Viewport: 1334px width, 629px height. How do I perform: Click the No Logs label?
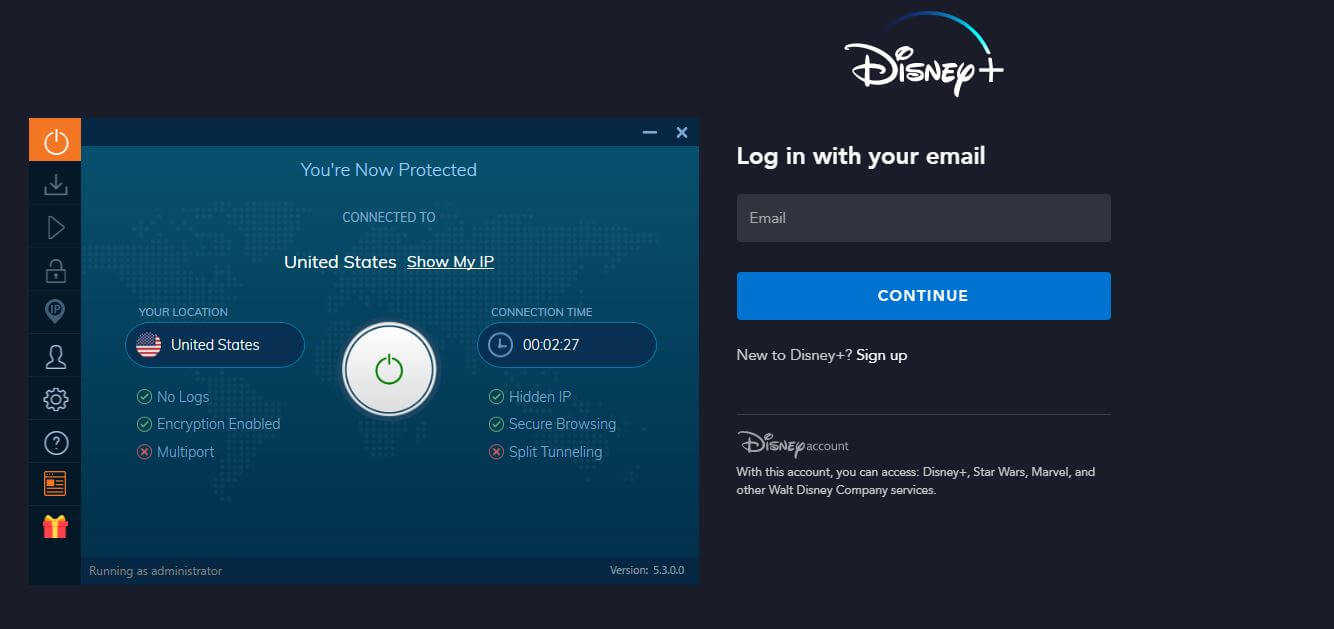tap(183, 397)
